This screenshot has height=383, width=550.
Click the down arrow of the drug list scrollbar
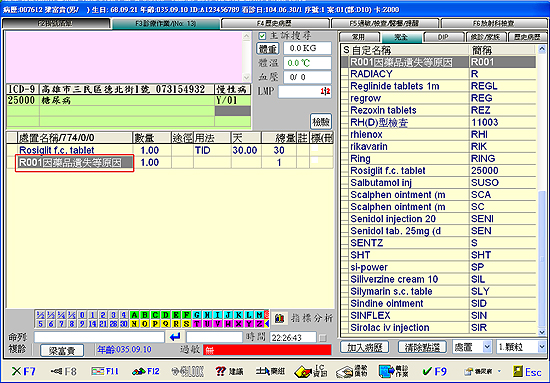pyautogui.click(x=542, y=332)
